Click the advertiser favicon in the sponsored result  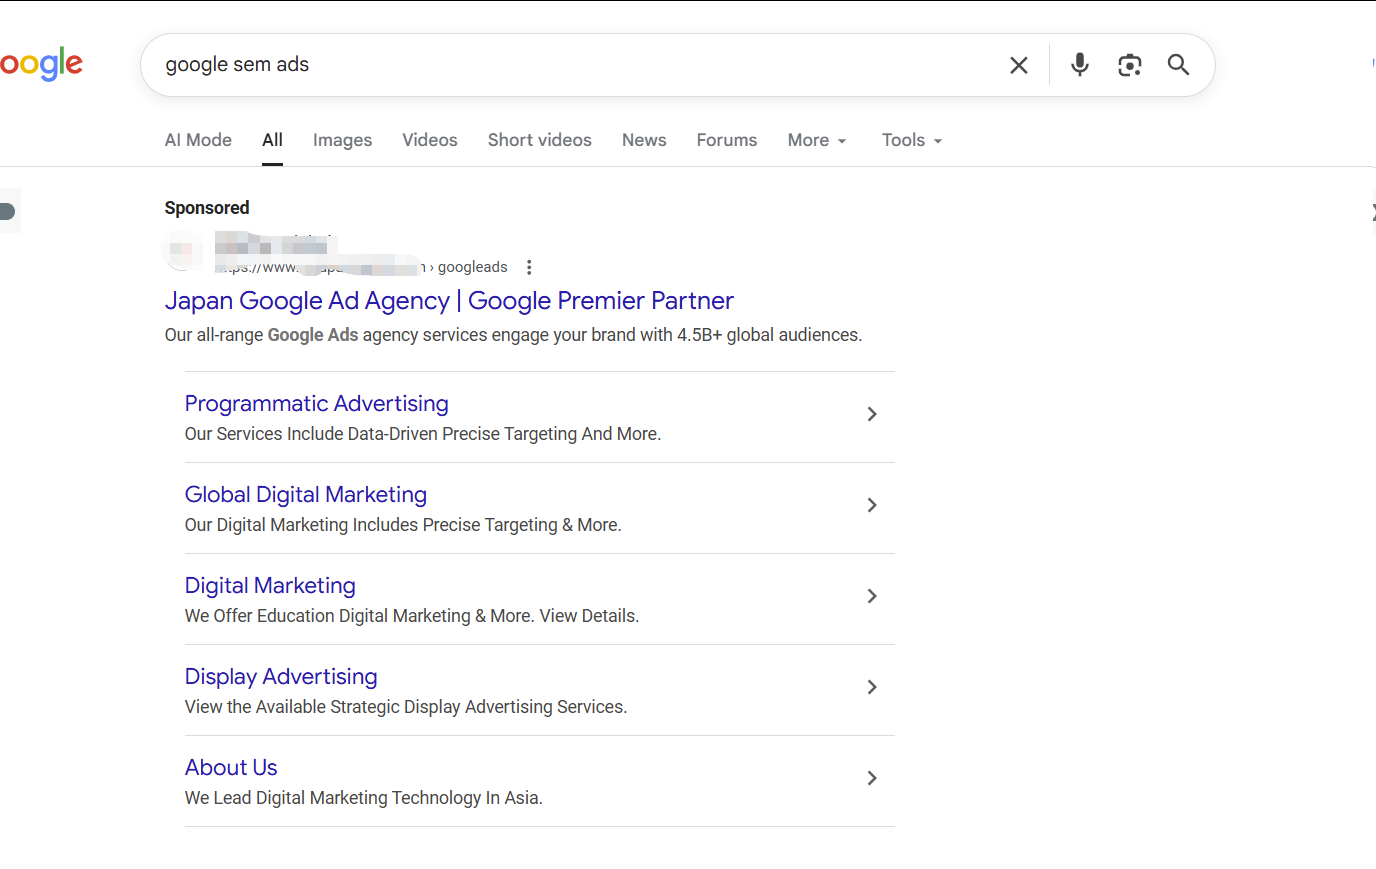(x=184, y=252)
